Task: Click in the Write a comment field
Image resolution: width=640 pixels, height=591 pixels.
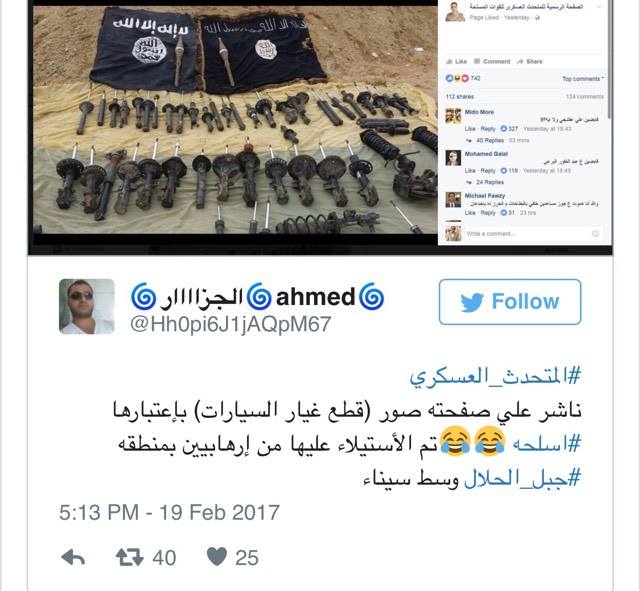Action: pos(527,234)
